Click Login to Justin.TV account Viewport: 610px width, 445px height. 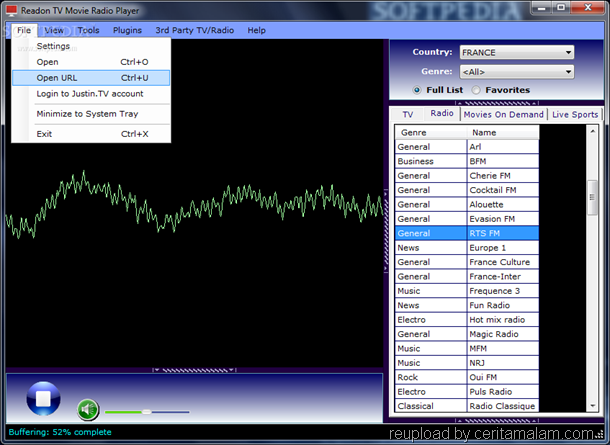click(x=89, y=93)
